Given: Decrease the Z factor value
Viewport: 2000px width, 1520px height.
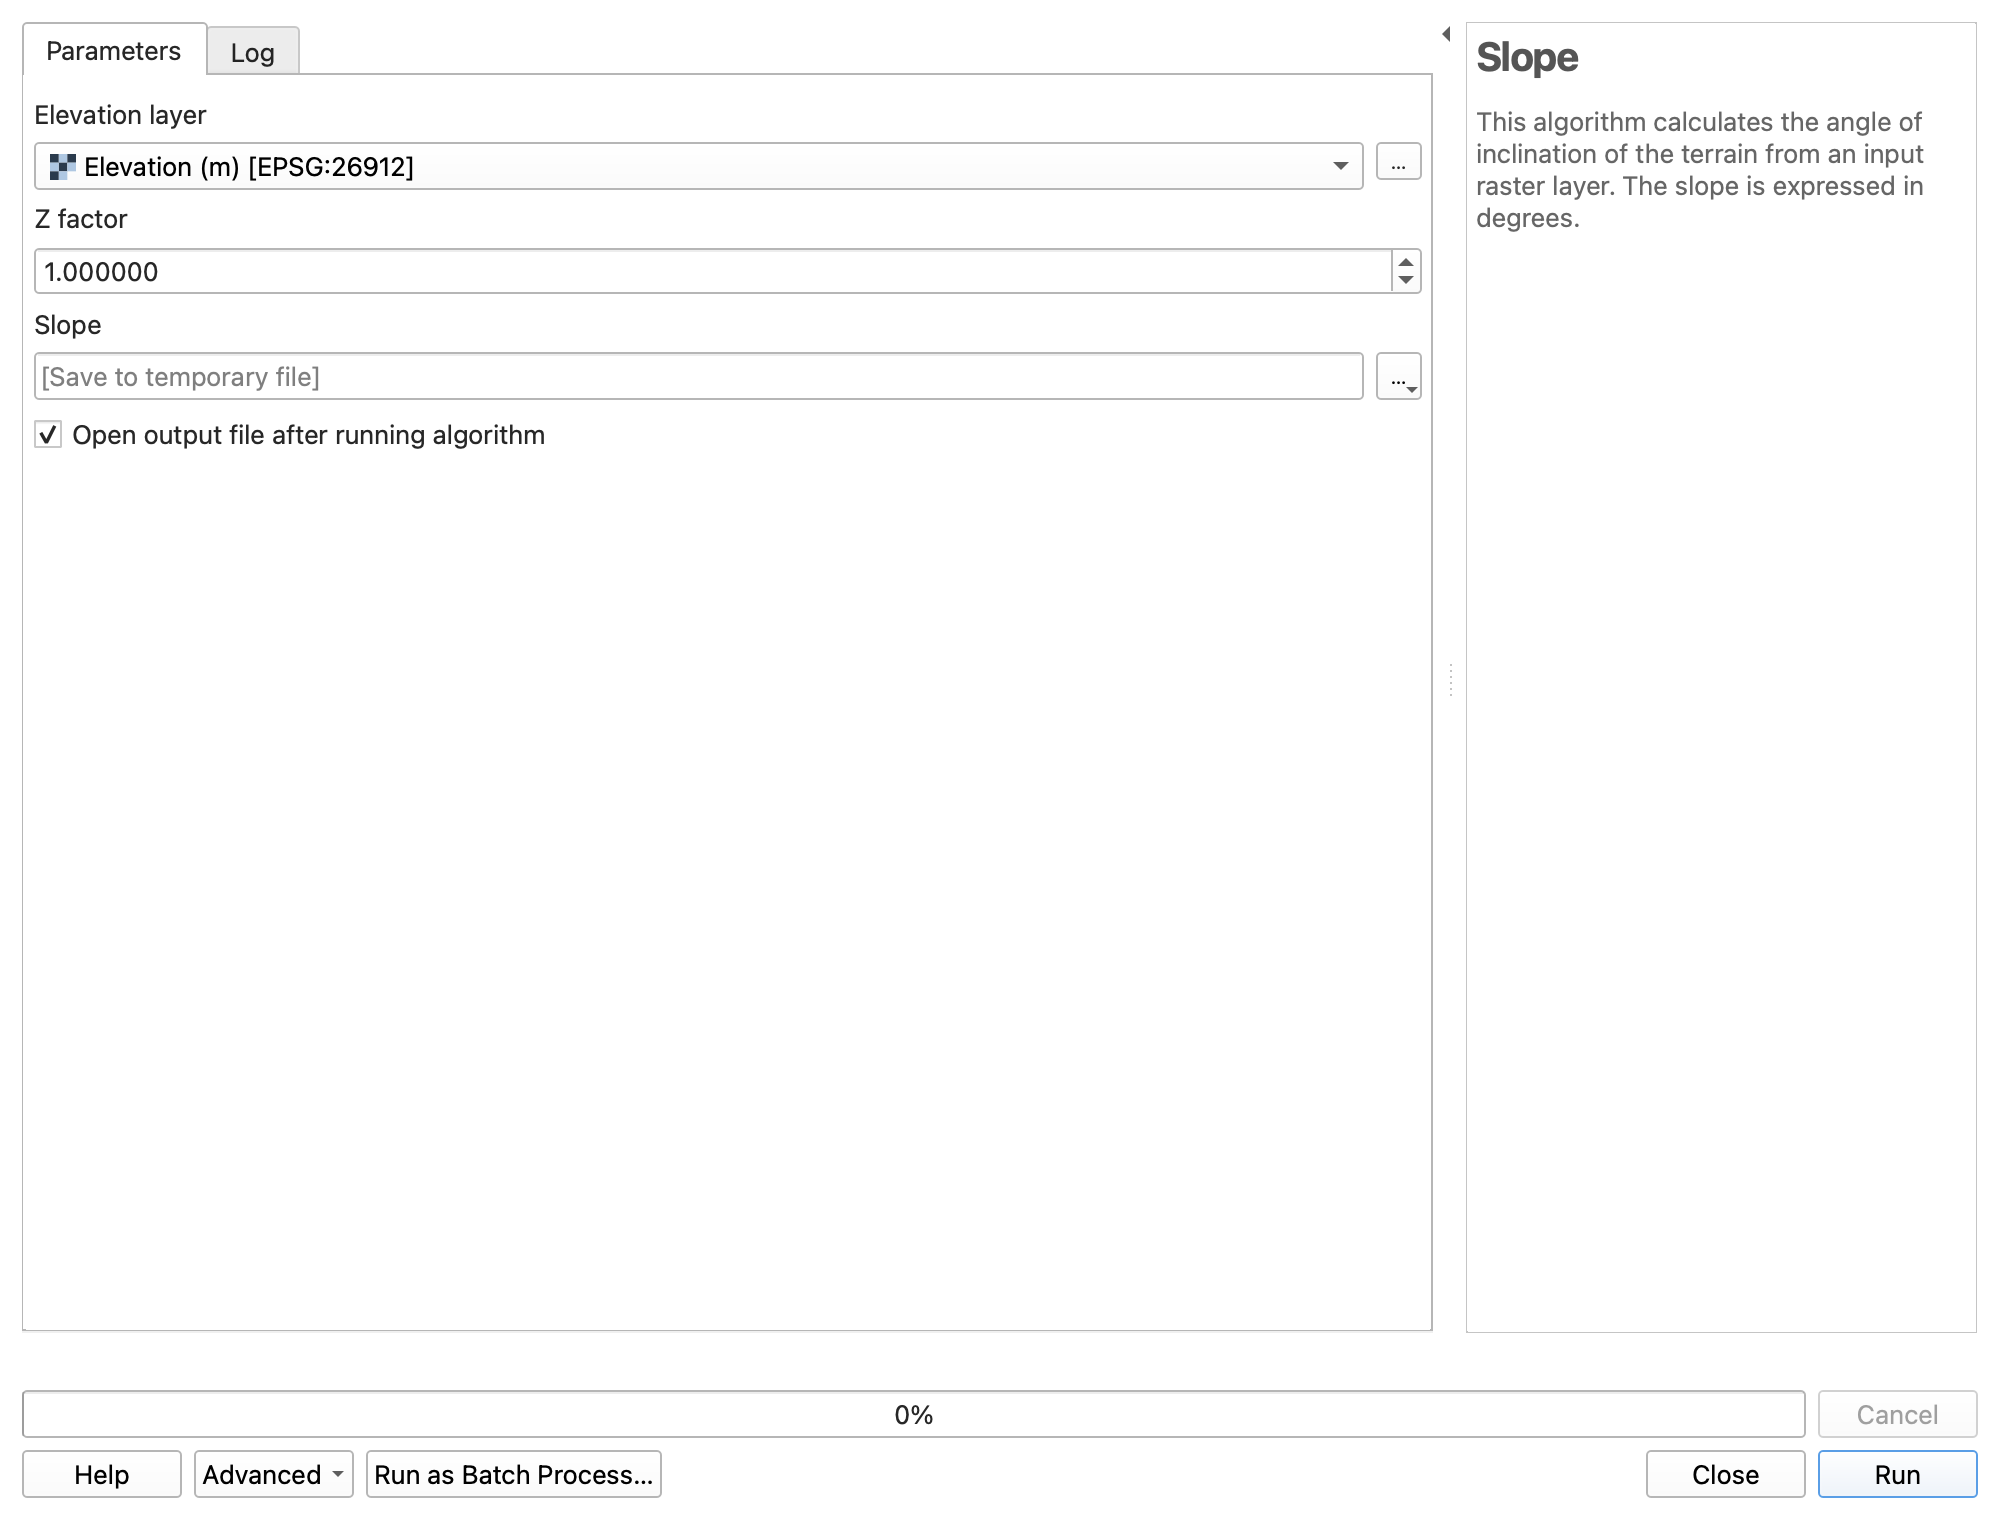Looking at the screenshot, I should 1406,280.
